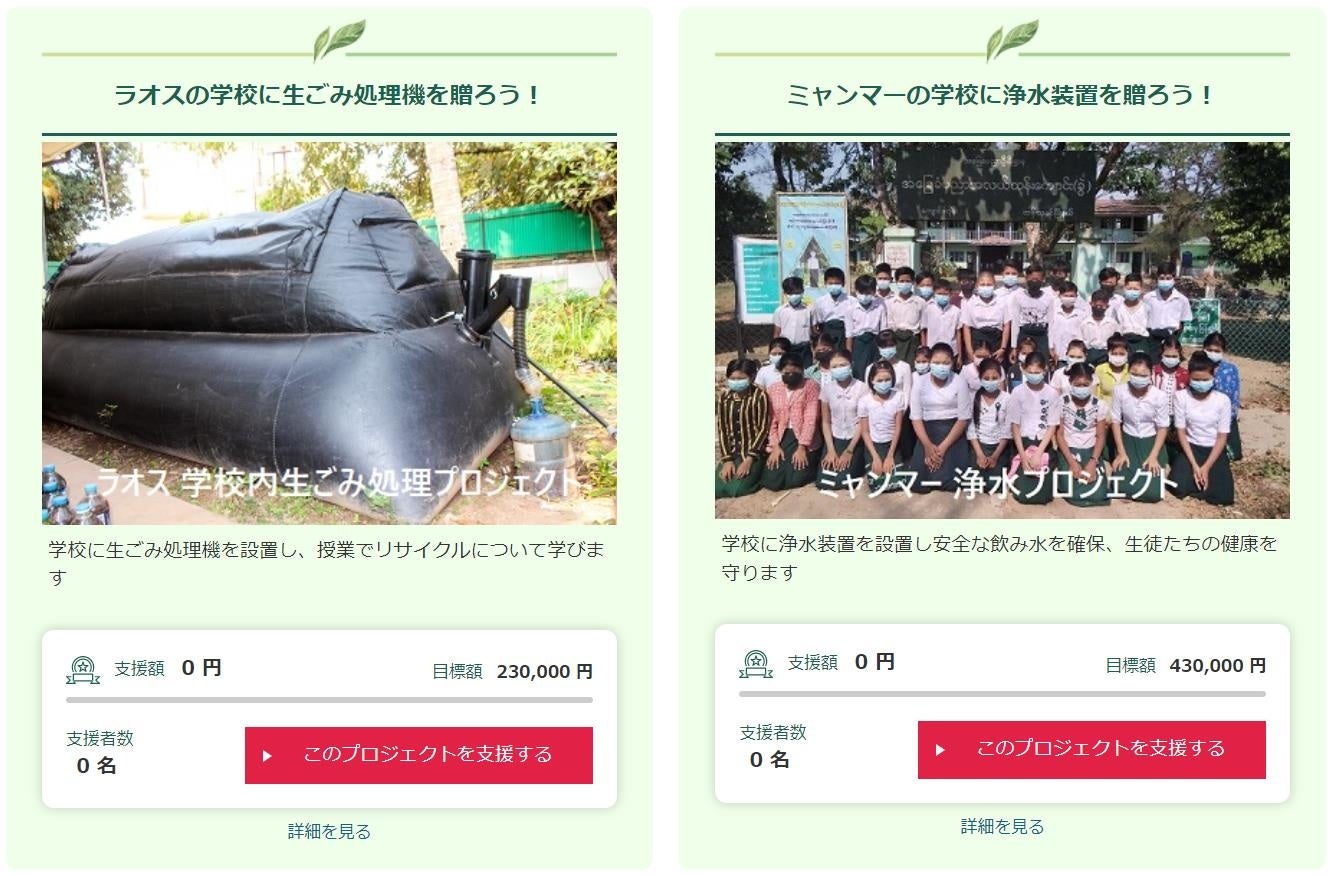Click the Laos project description text
The image size is (1331, 876).
(x=327, y=563)
